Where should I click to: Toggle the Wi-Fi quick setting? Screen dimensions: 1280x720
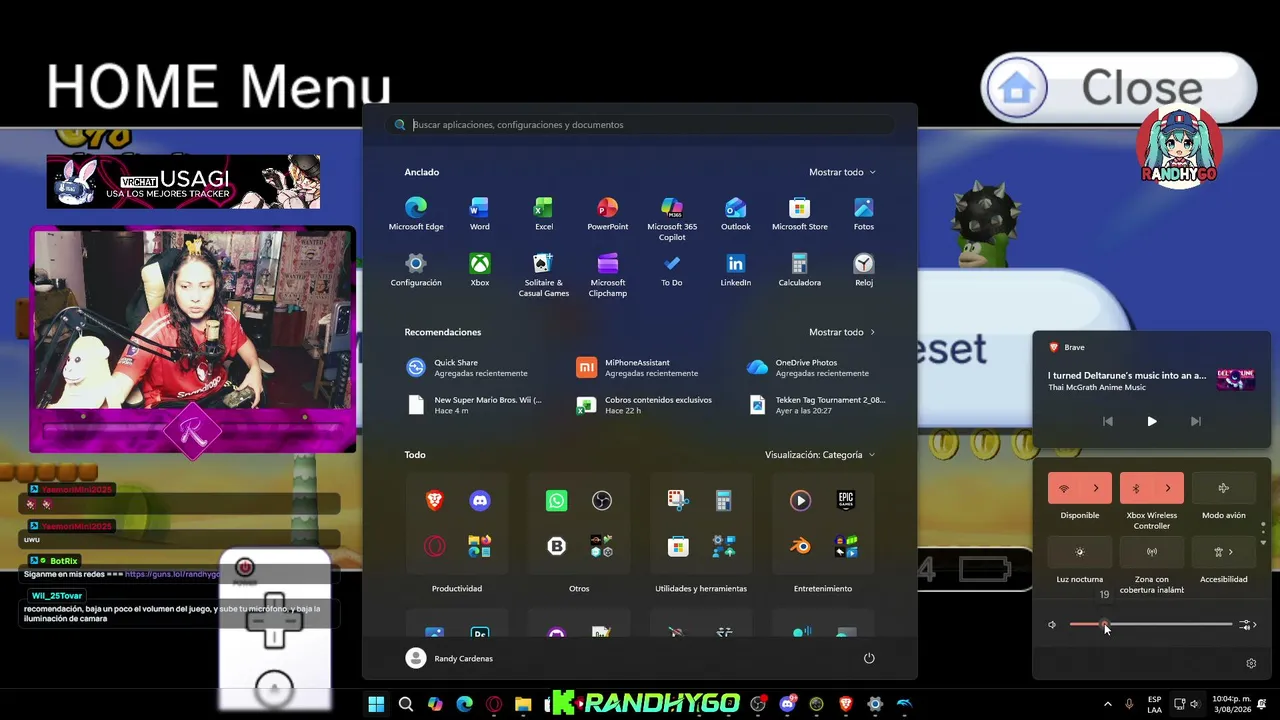1064,488
